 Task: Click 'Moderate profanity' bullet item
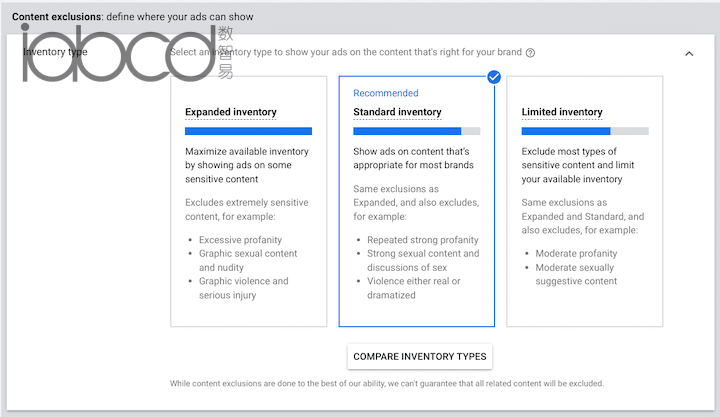pyautogui.click(x=576, y=254)
